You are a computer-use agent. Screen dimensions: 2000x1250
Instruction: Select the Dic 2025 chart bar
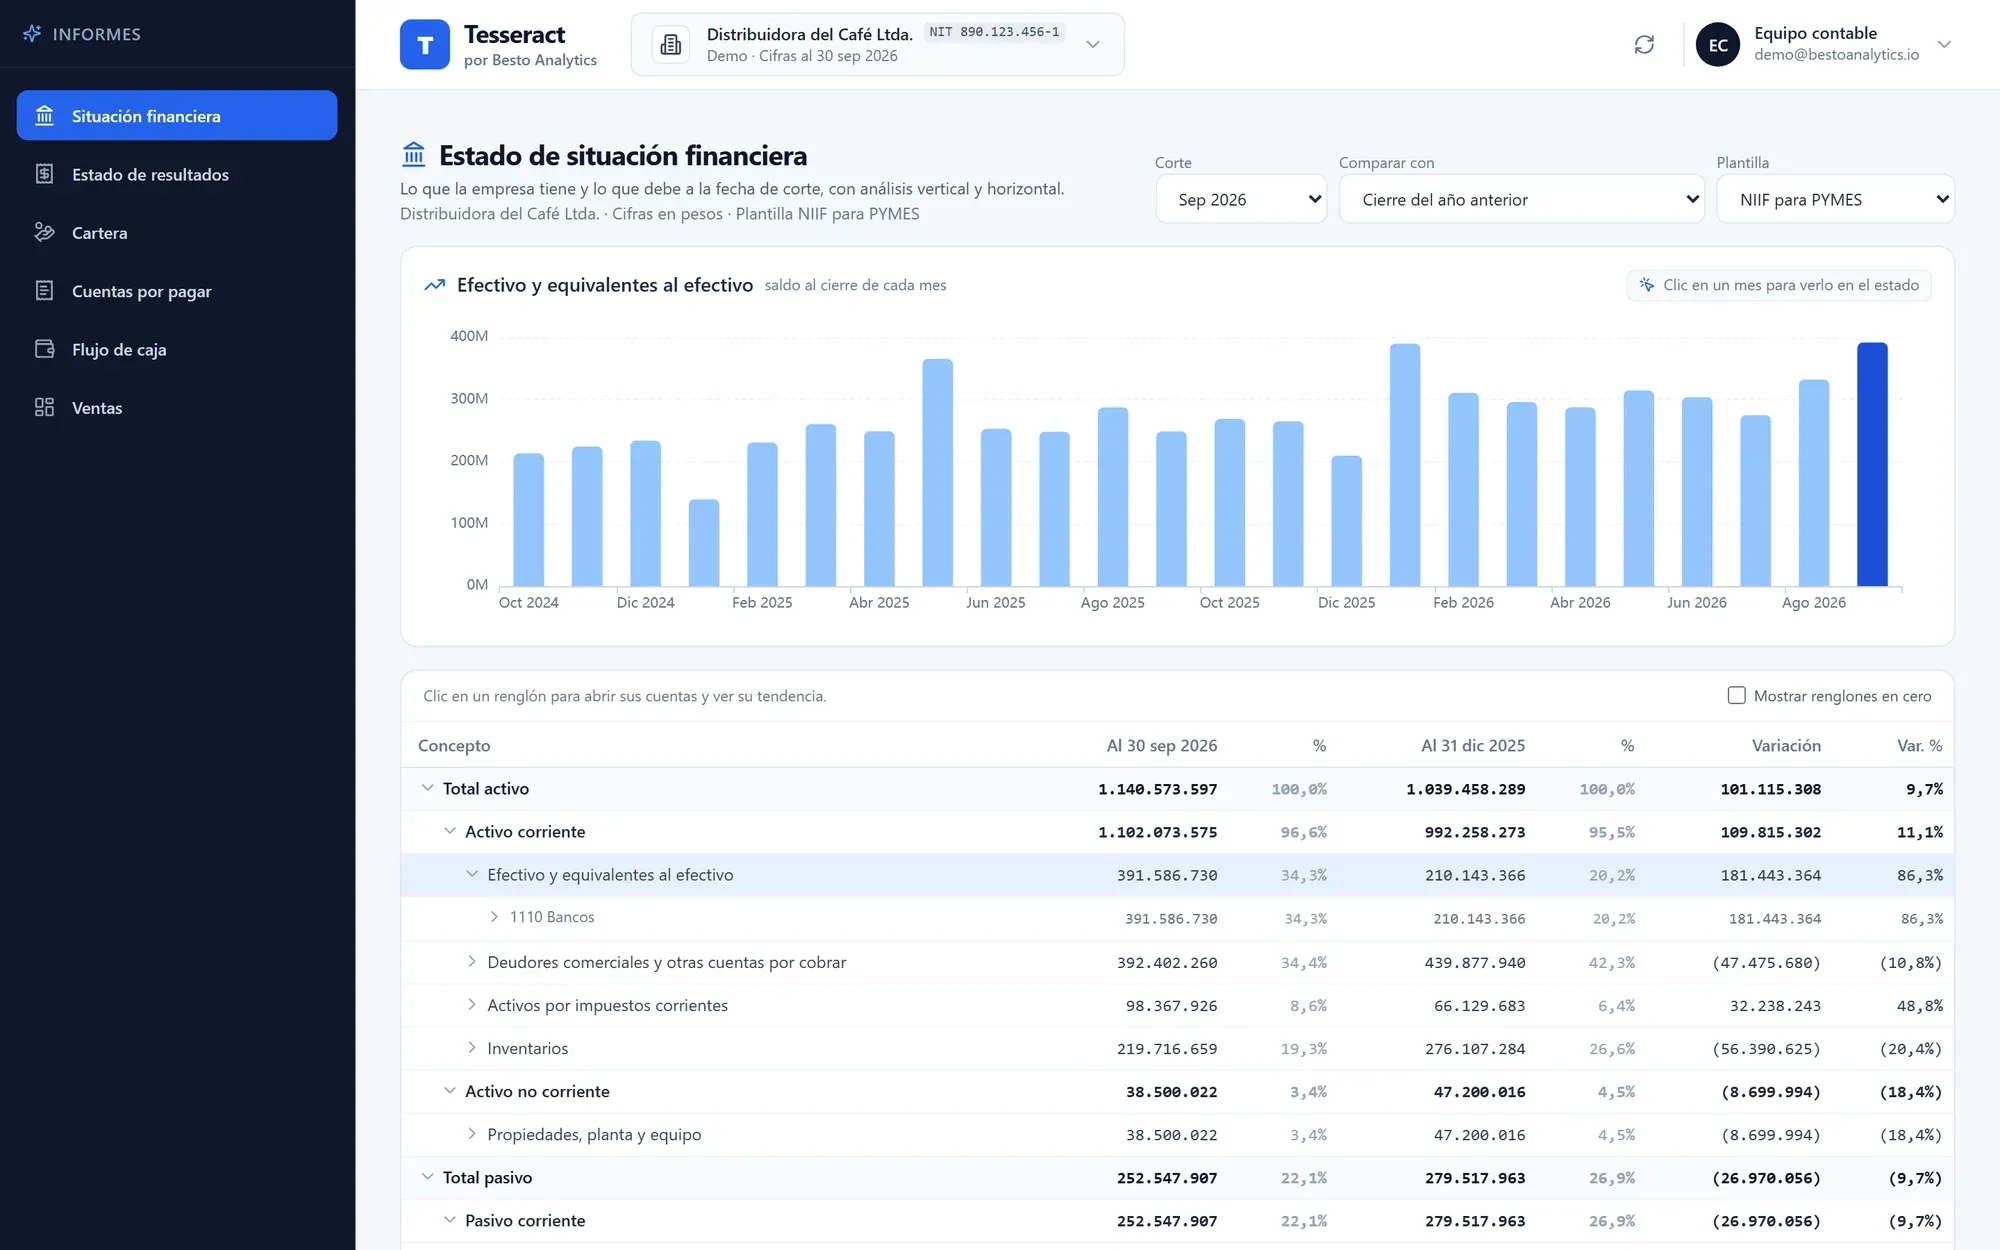(1346, 521)
